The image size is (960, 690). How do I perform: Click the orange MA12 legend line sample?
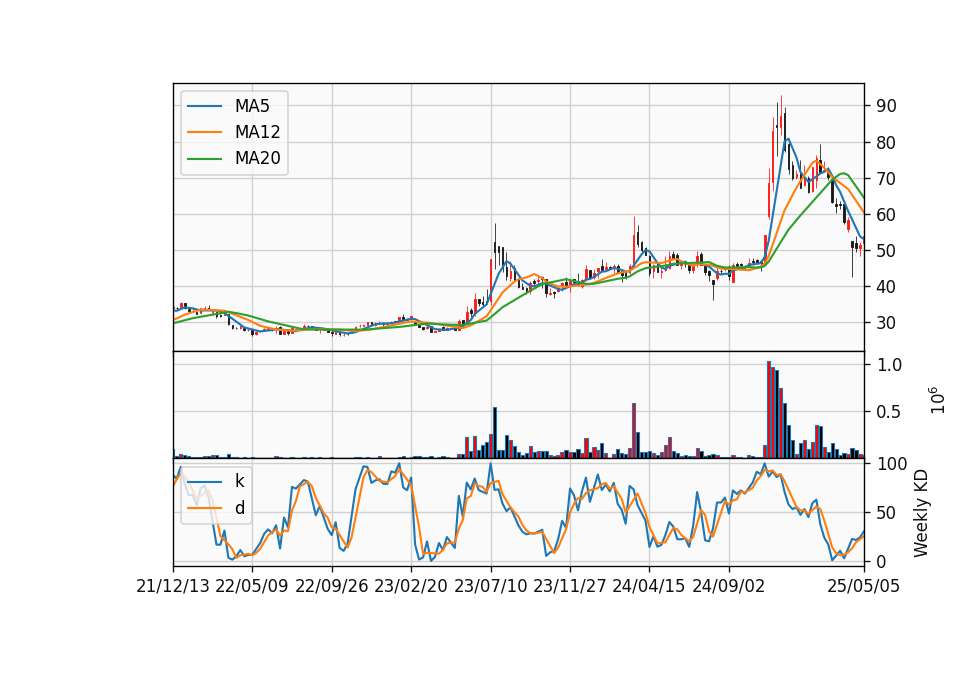point(204,132)
